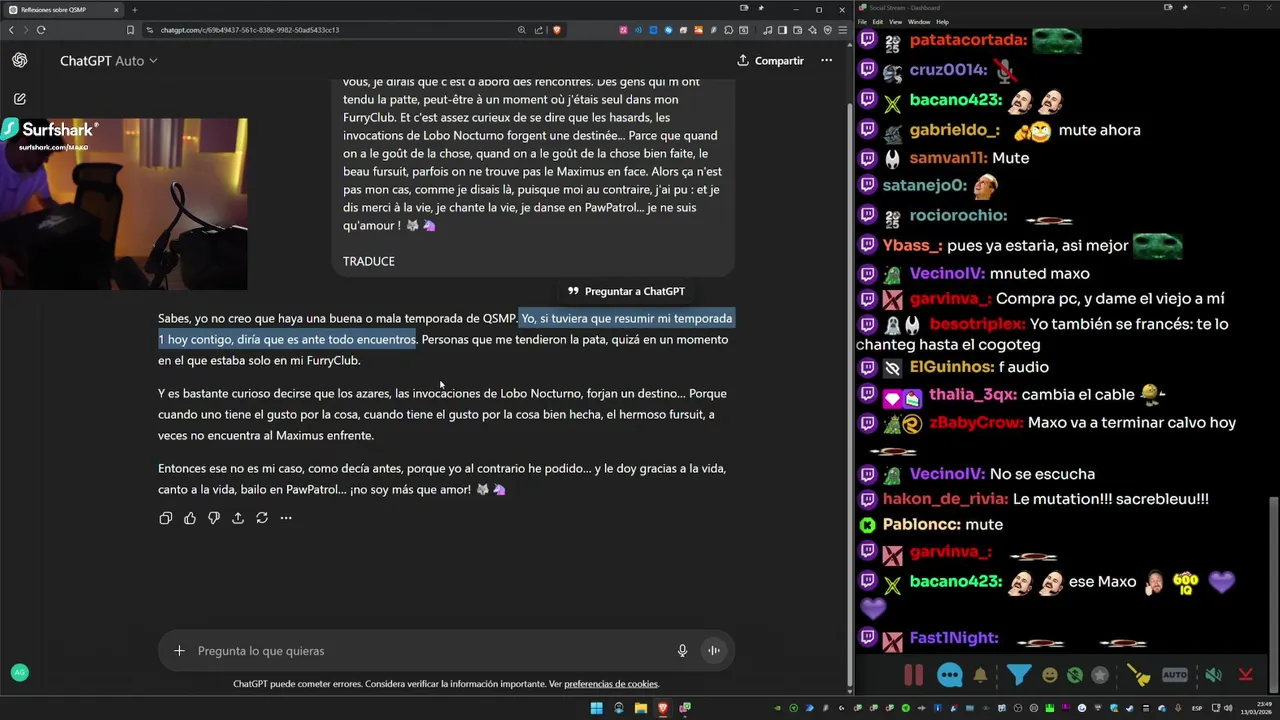Open more actions under the response

pyautogui.click(x=286, y=518)
